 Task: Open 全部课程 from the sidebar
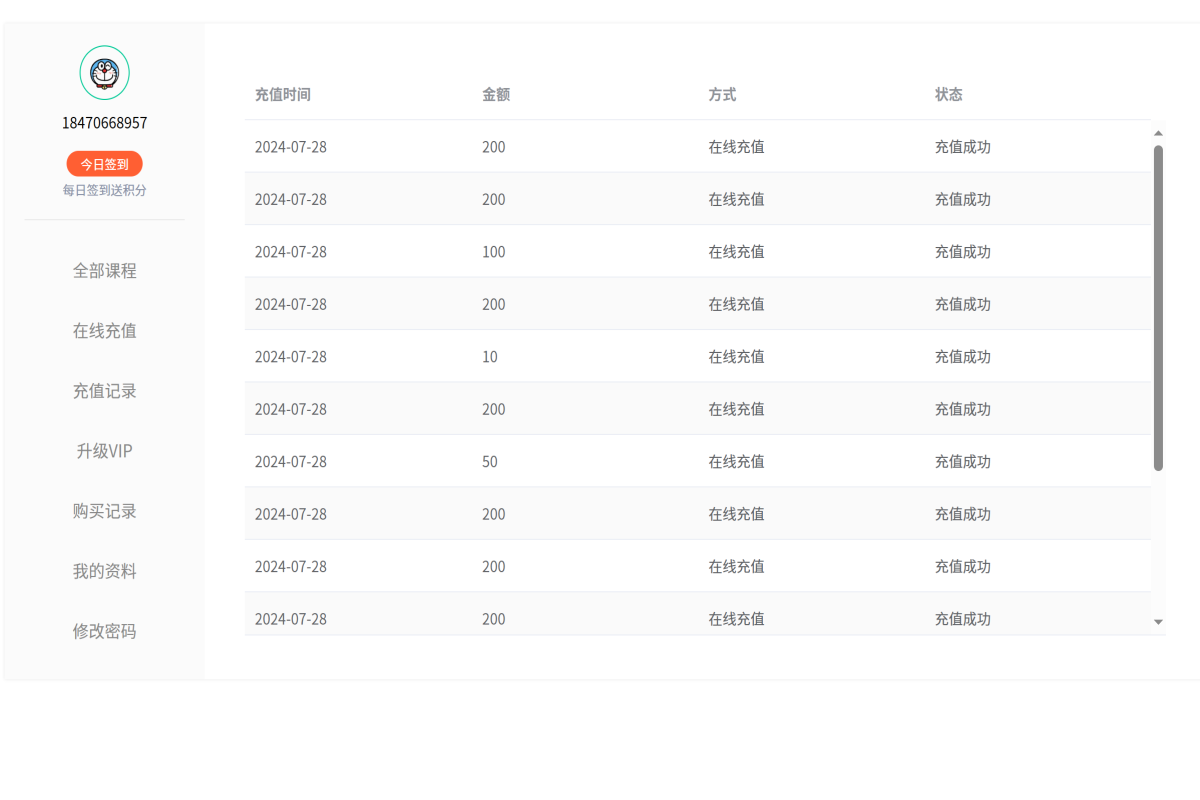click(x=104, y=270)
